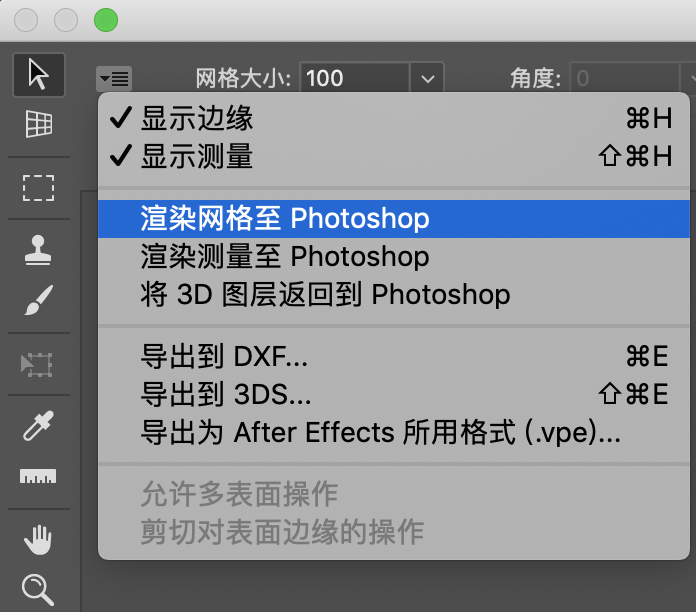Click 导出到 DXF menu entry
This screenshot has height=612, width=696.
point(224,356)
